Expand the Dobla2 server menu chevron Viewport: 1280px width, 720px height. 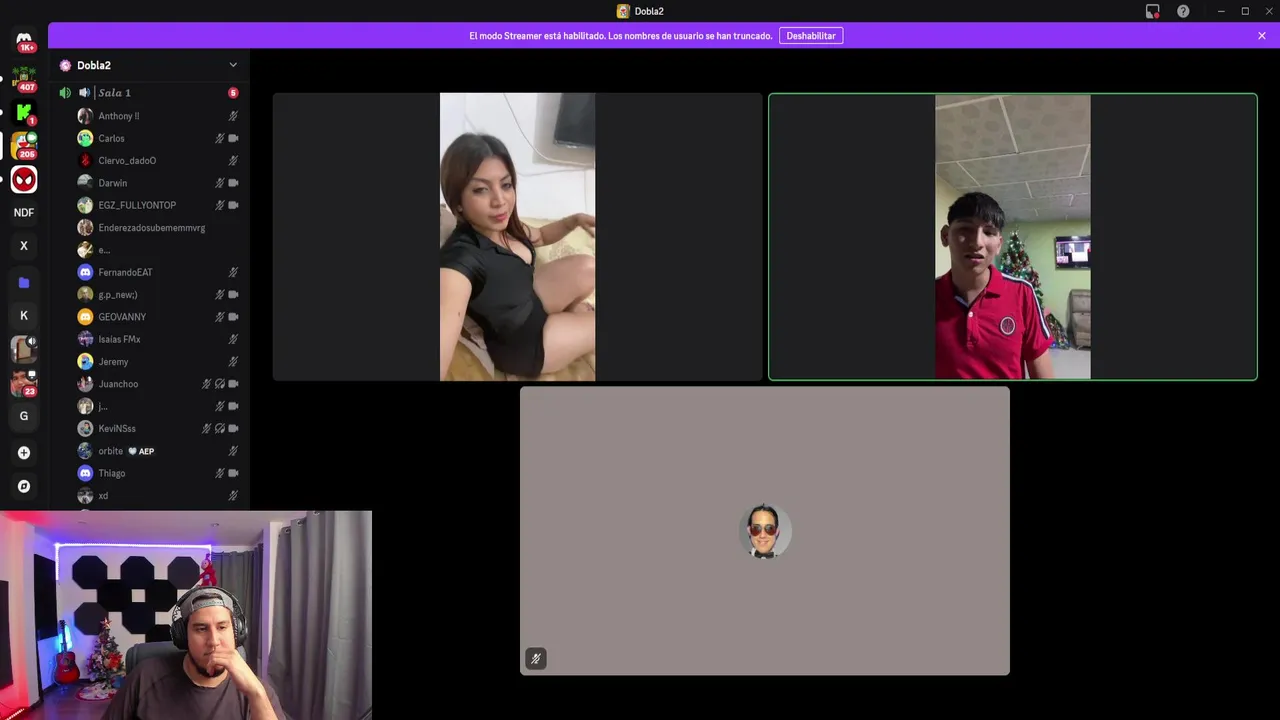233,65
